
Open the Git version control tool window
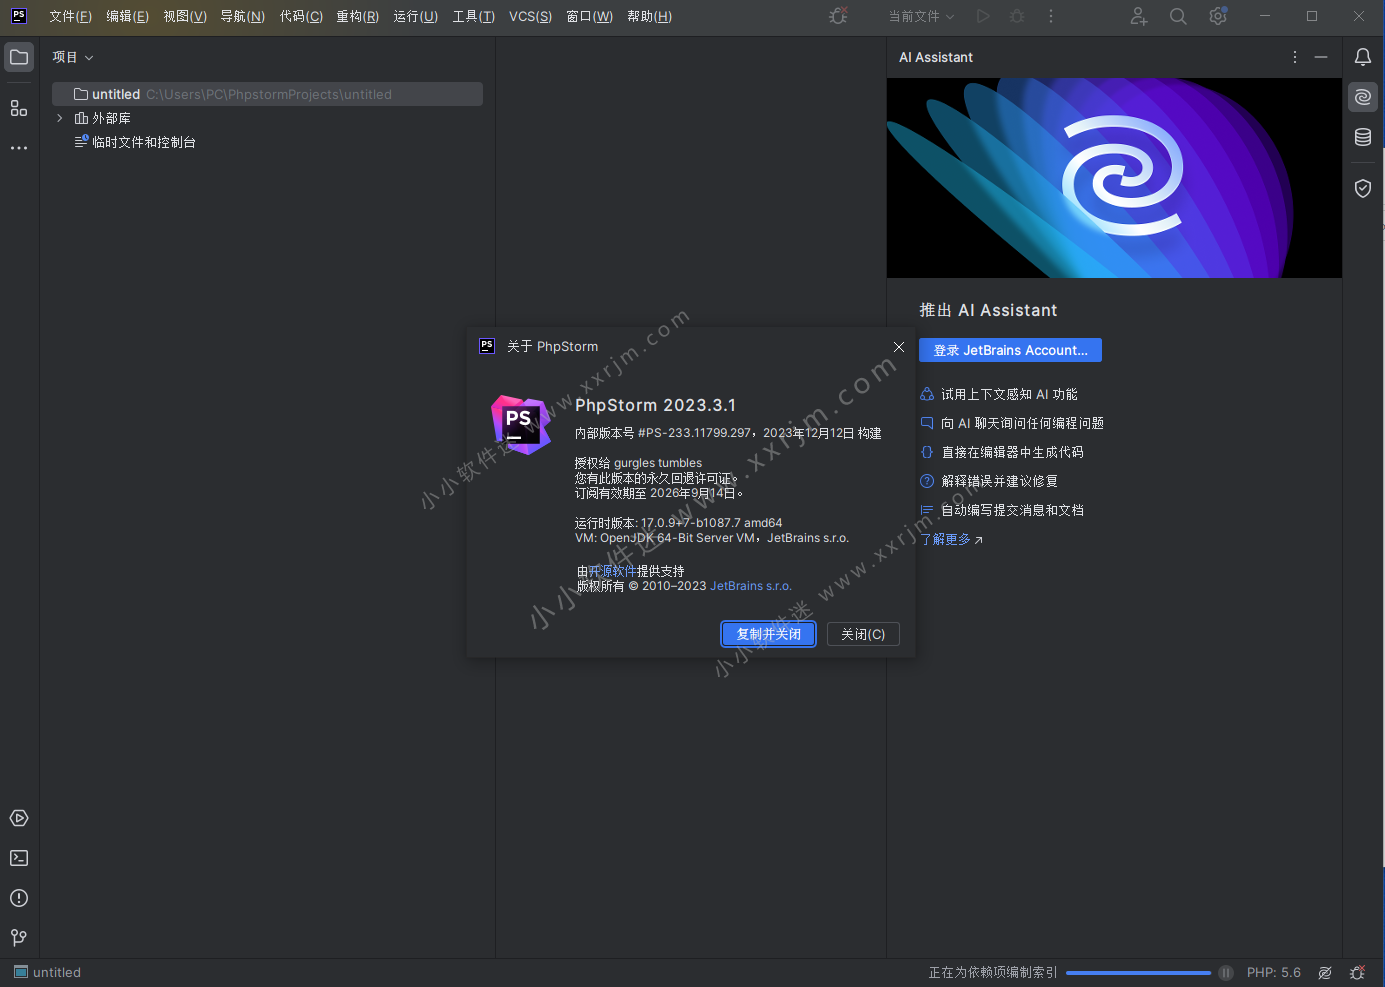click(x=19, y=937)
